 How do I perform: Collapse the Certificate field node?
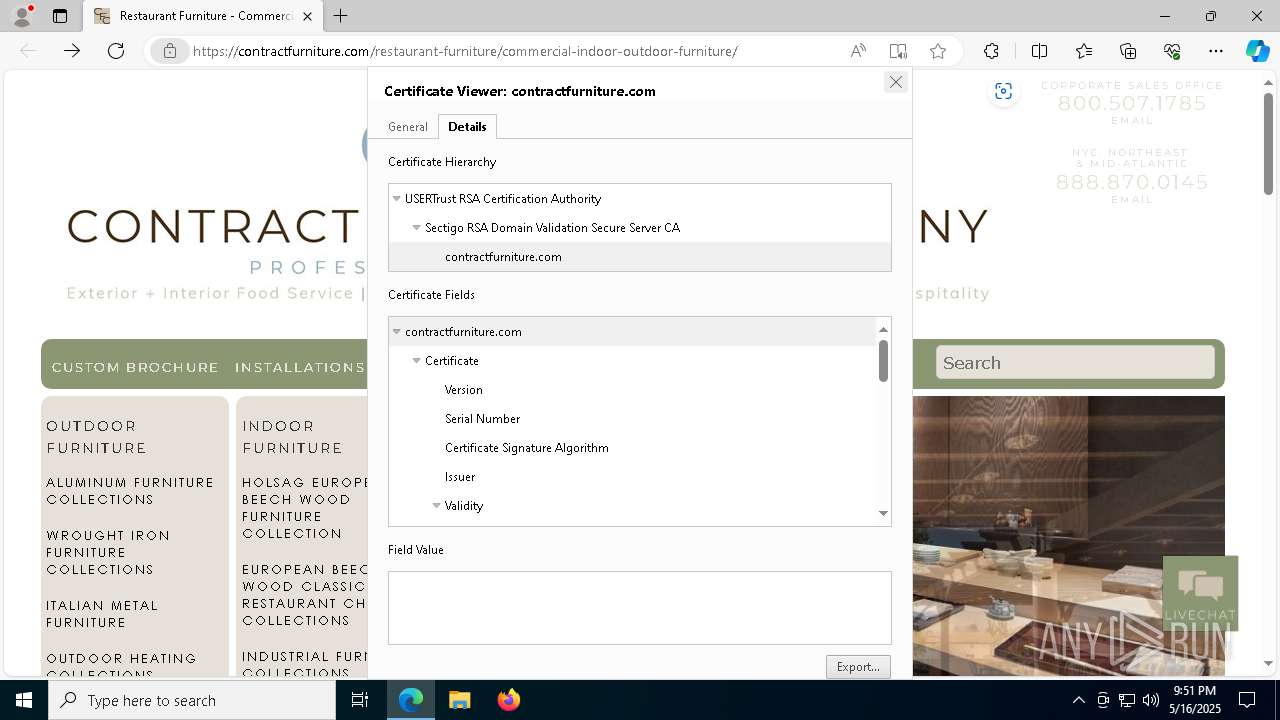point(417,361)
